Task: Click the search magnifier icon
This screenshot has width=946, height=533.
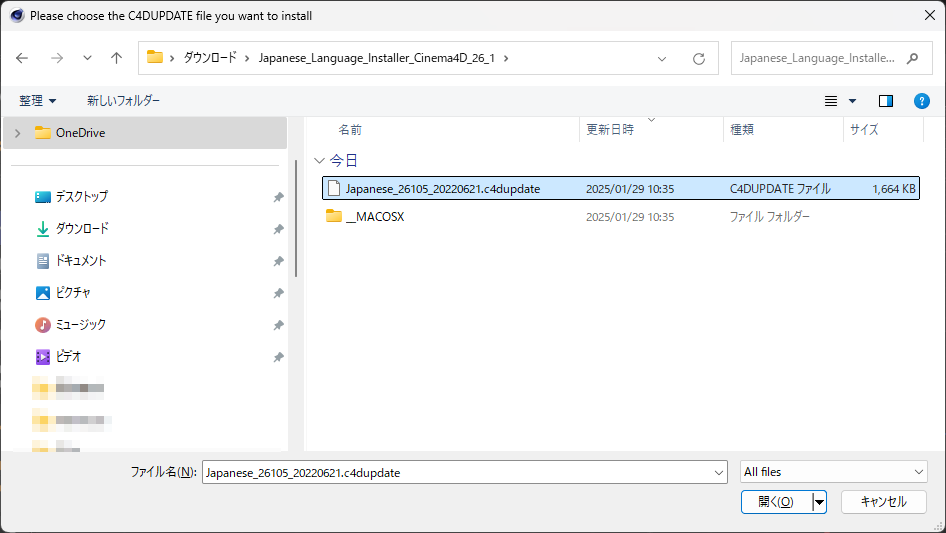Action: (x=913, y=58)
